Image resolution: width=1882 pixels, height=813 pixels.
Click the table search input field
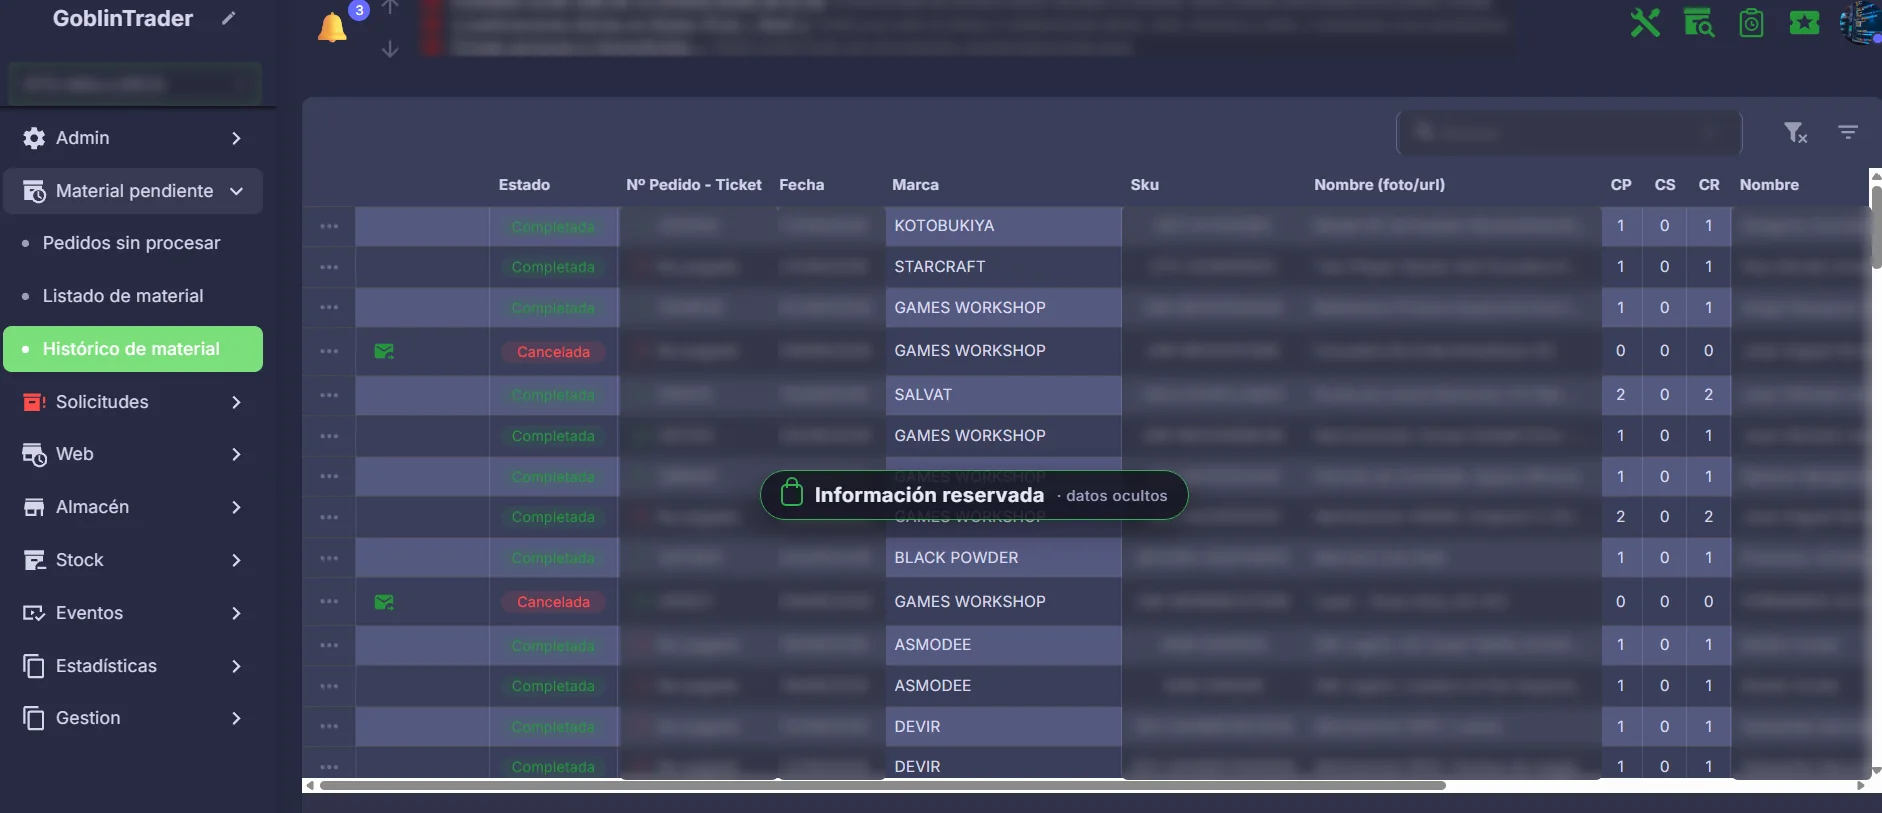(1569, 132)
